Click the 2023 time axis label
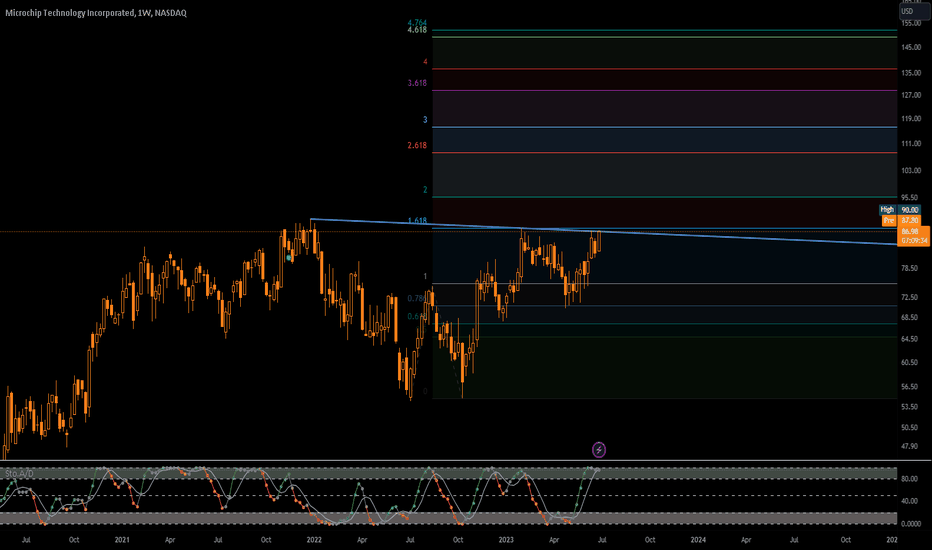 point(506,540)
